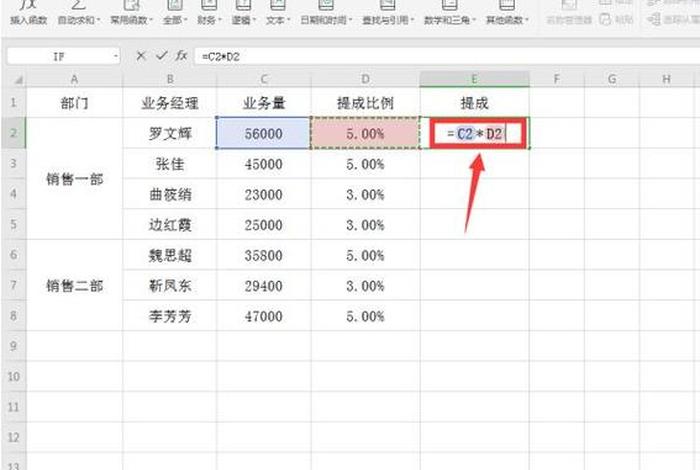The height and width of the screenshot is (470, 700).
Task: Open the 数学和三角 math functions dropdown
Action: (449, 13)
